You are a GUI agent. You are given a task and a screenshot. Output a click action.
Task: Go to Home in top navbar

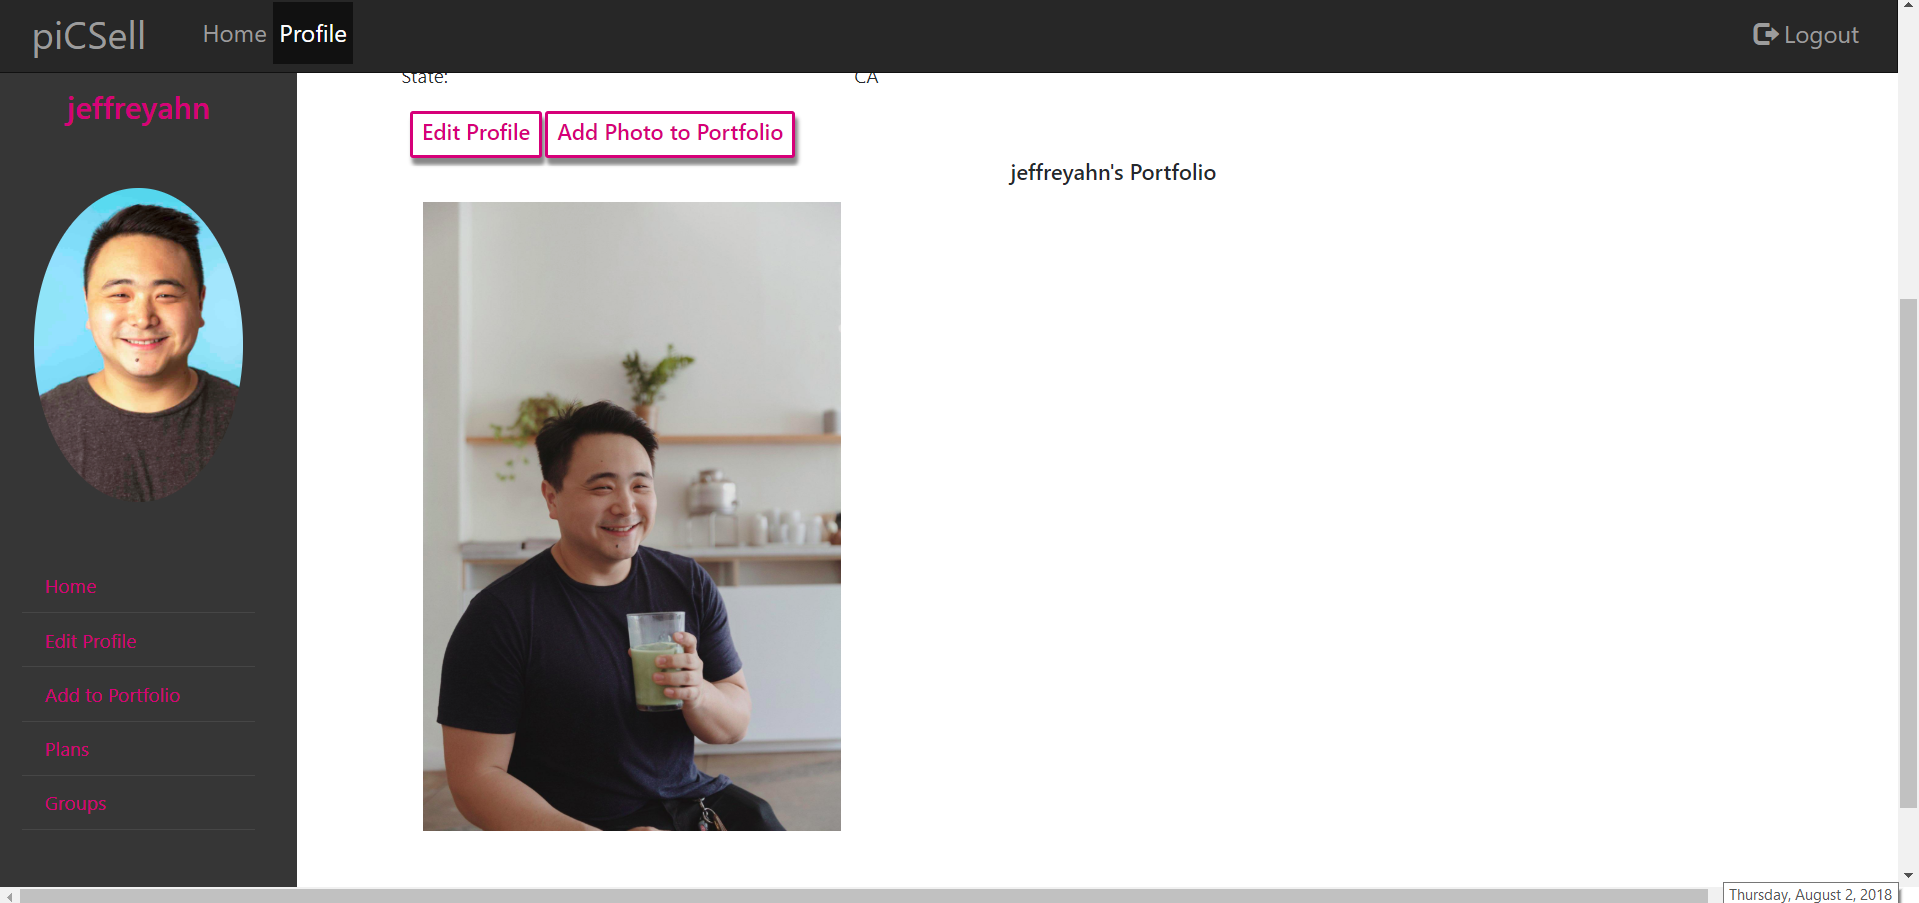coord(234,34)
